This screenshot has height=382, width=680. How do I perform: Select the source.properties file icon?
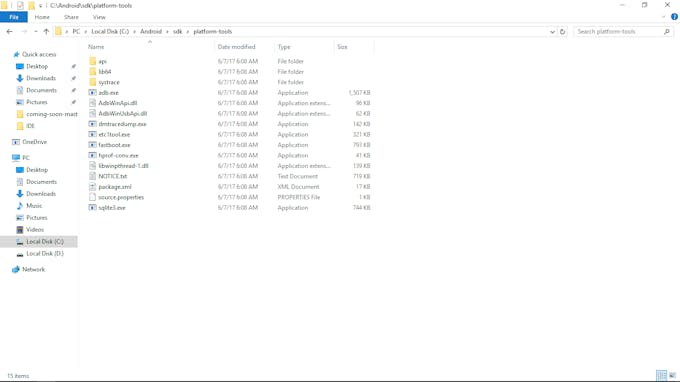click(x=92, y=197)
